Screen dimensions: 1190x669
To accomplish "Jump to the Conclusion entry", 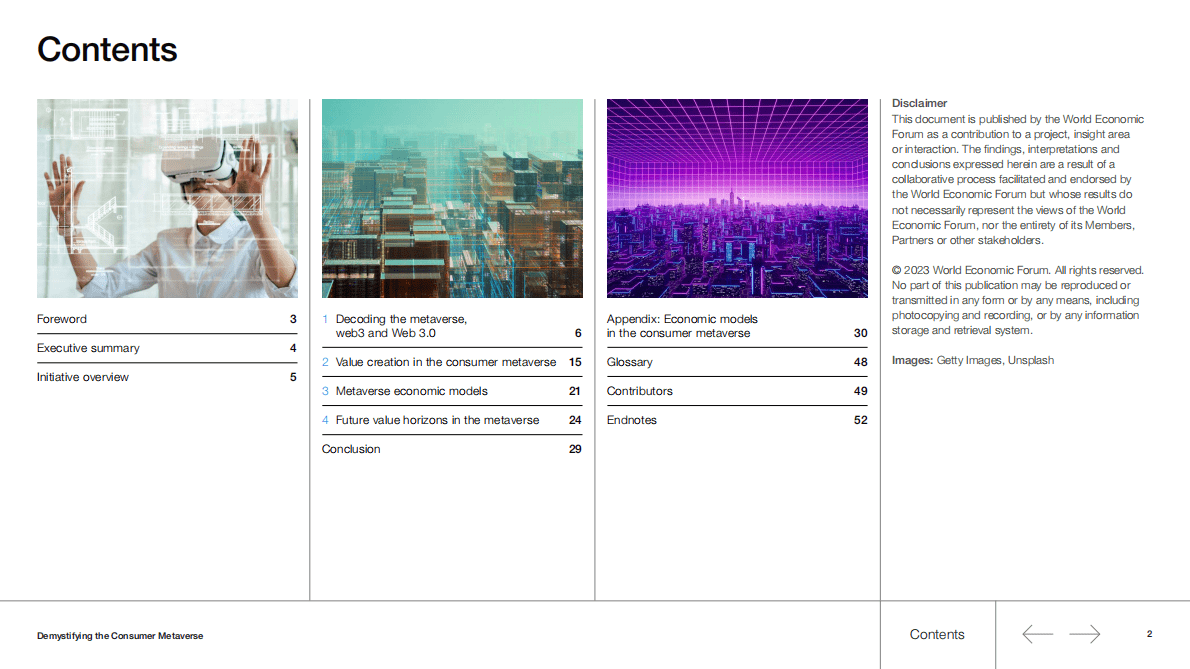I will click(x=351, y=449).
